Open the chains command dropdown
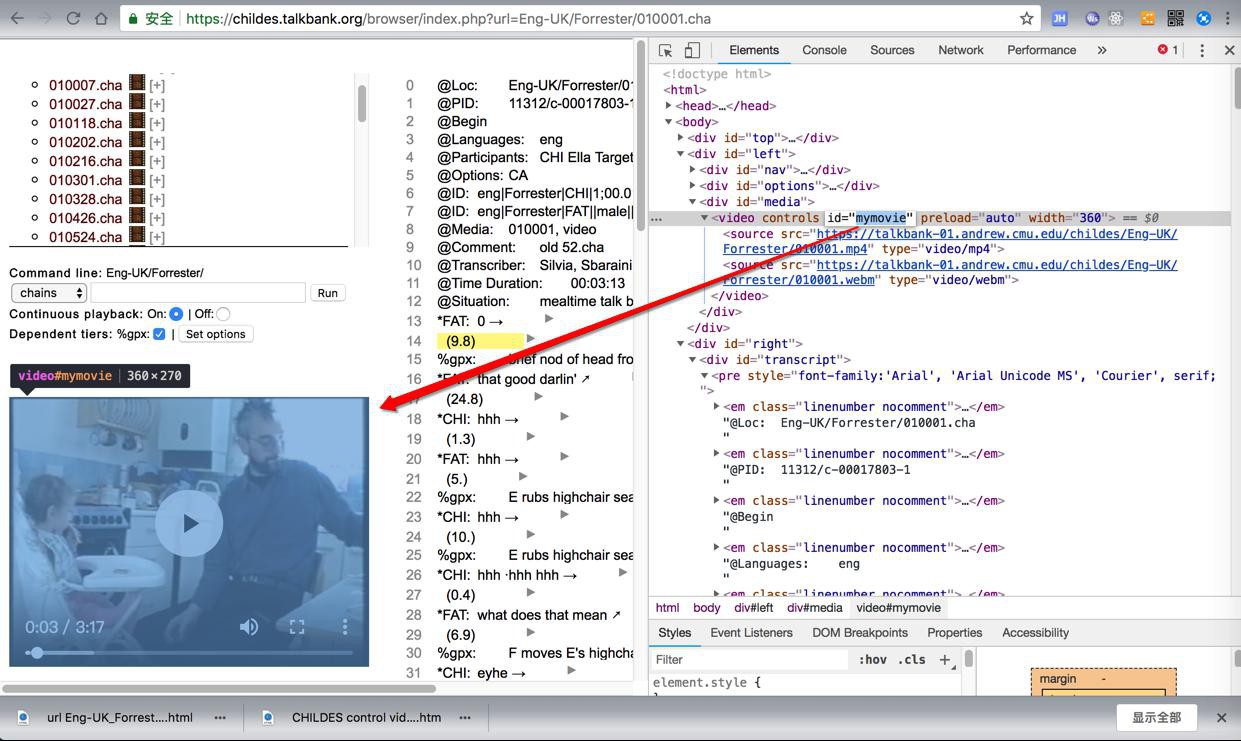 point(49,293)
